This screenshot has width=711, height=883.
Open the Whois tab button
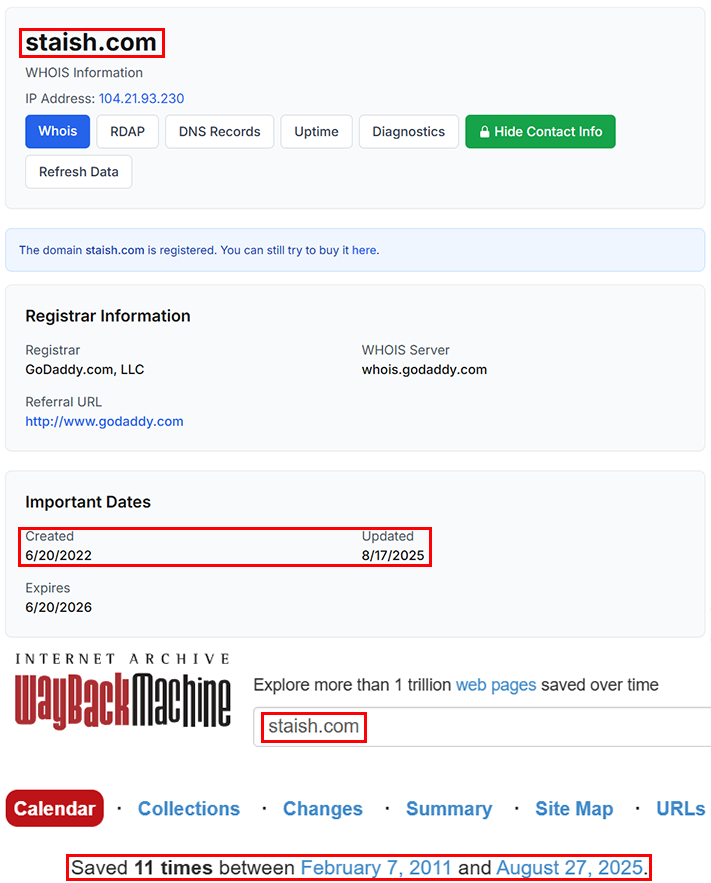click(57, 132)
